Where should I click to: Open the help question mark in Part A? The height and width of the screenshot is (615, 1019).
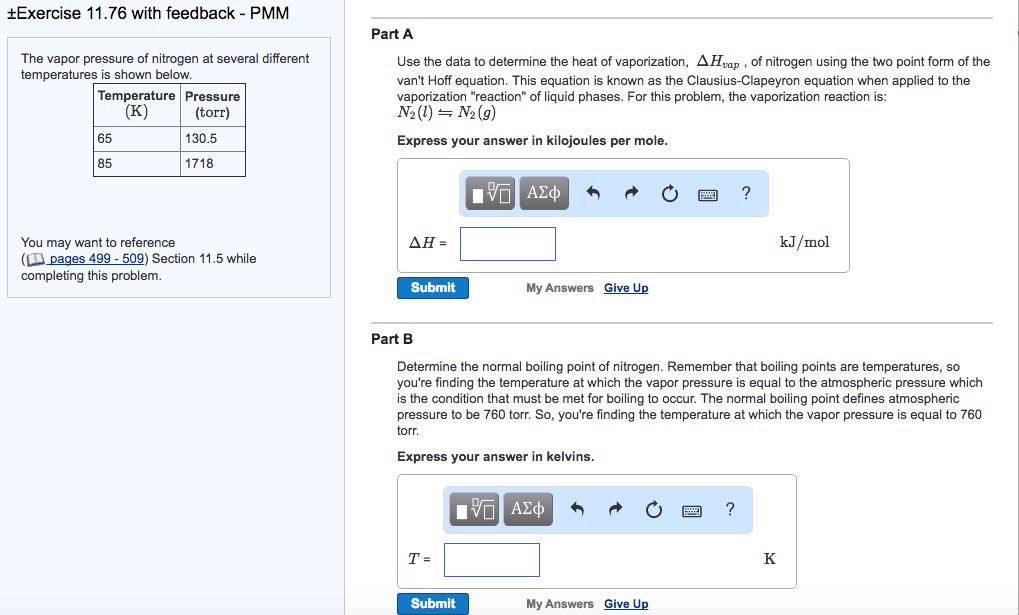tap(746, 193)
